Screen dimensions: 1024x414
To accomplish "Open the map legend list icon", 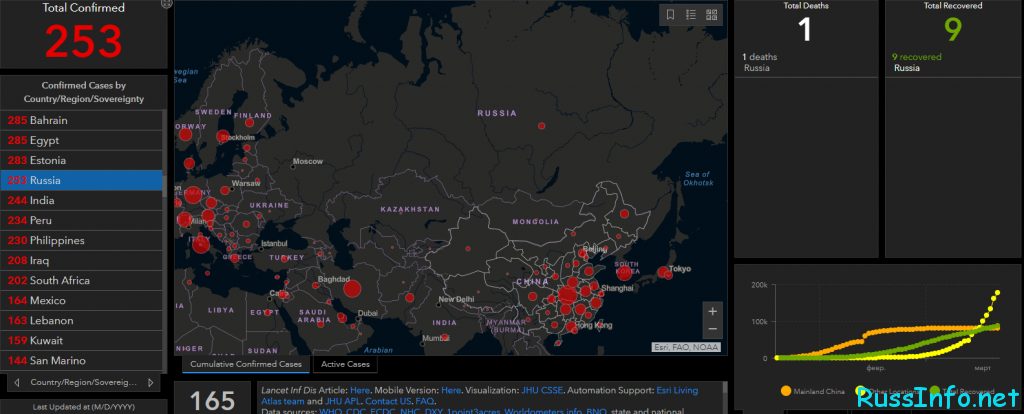I will 691,15.
